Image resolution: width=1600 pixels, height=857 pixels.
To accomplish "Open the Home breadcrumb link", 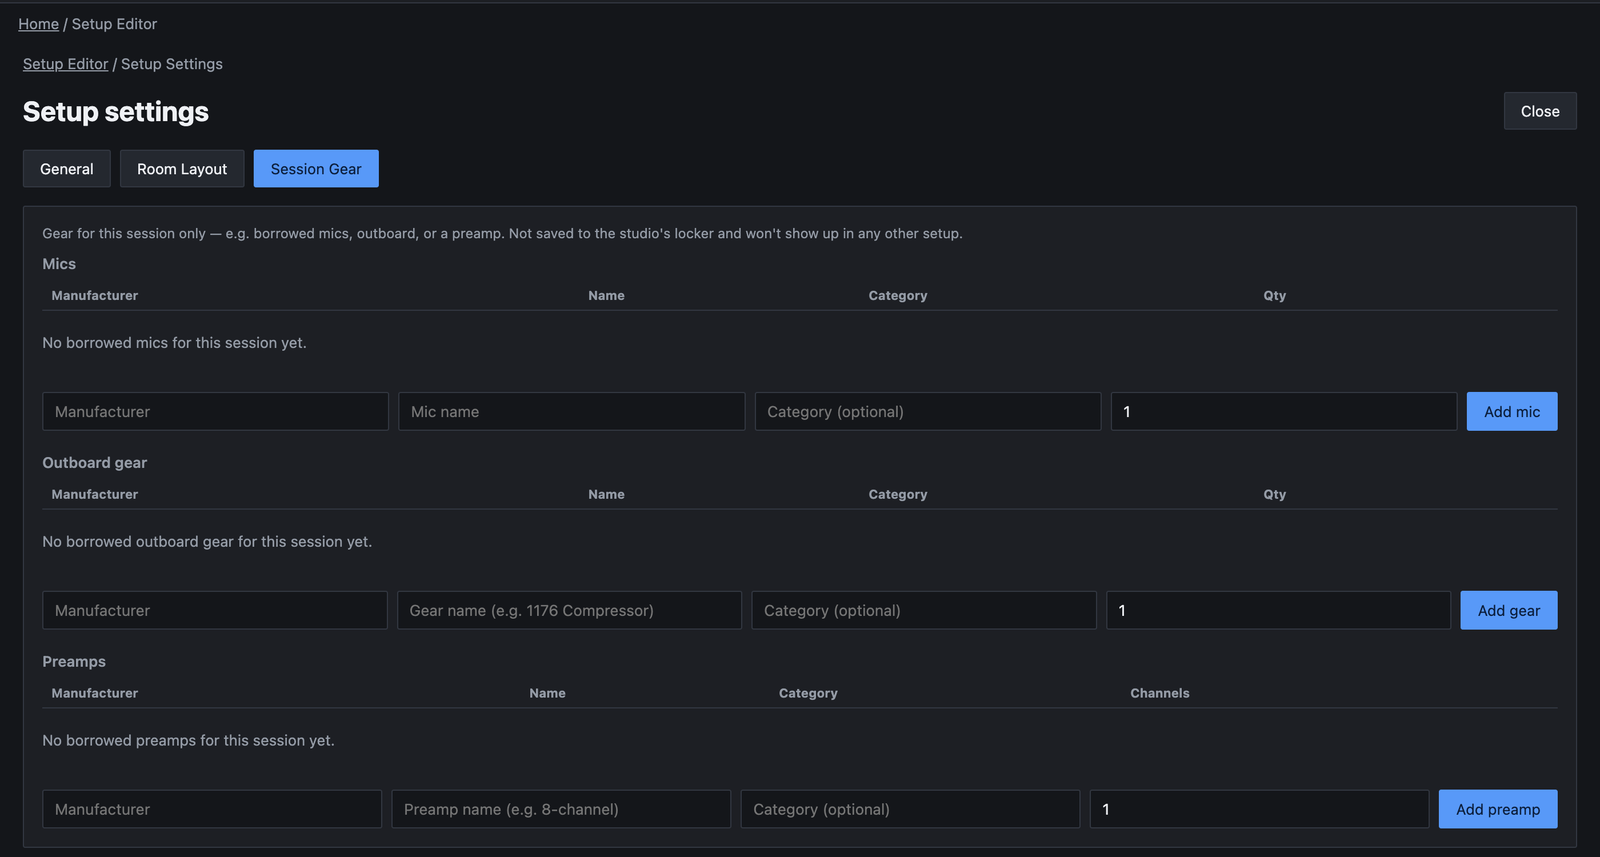I will [x=38, y=24].
